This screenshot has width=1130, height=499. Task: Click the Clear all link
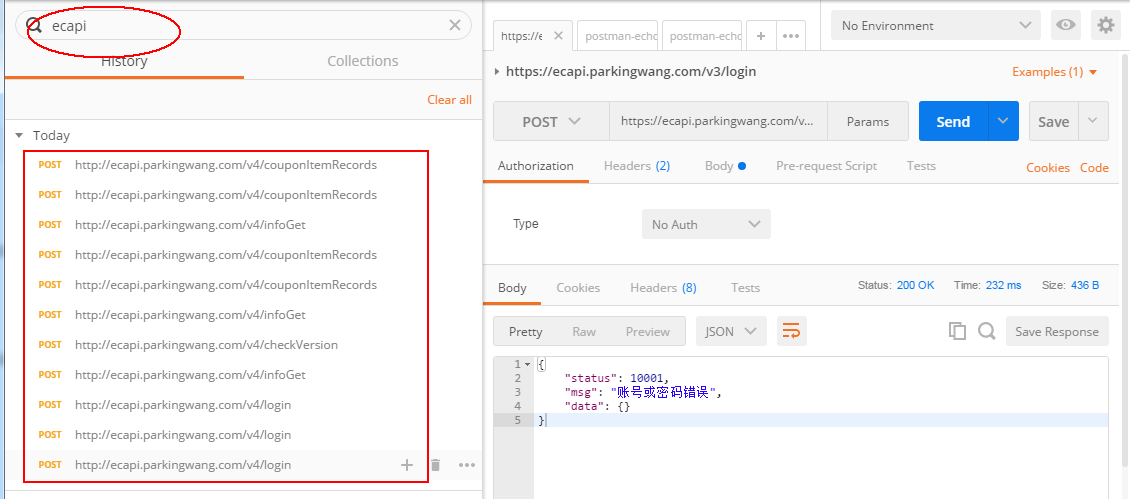pyautogui.click(x=450, y=100)
